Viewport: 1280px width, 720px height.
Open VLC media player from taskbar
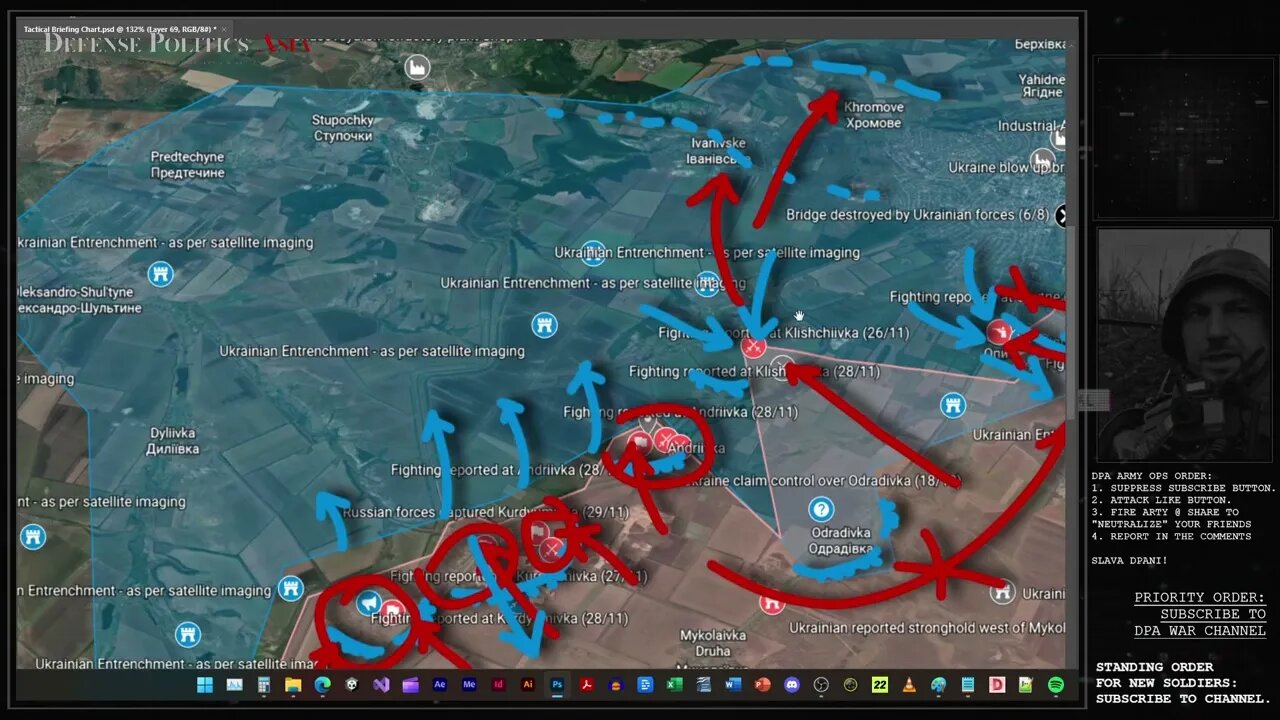909,685
